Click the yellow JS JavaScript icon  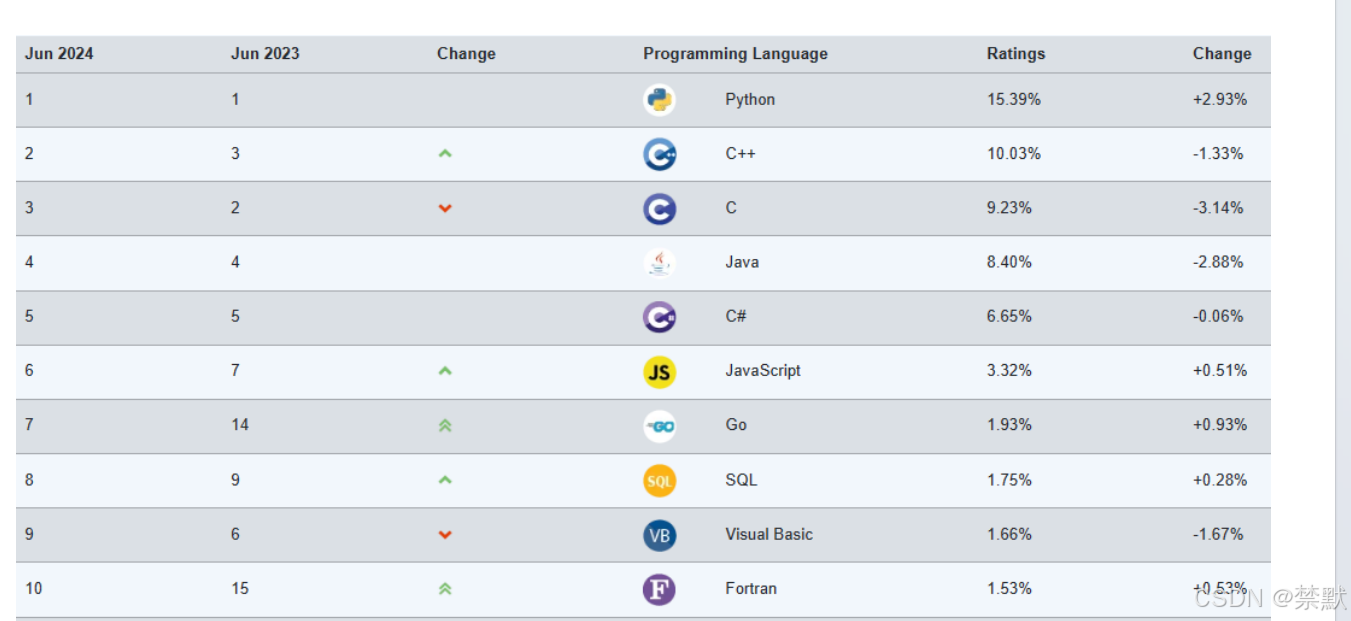click(x=659, y=372)
